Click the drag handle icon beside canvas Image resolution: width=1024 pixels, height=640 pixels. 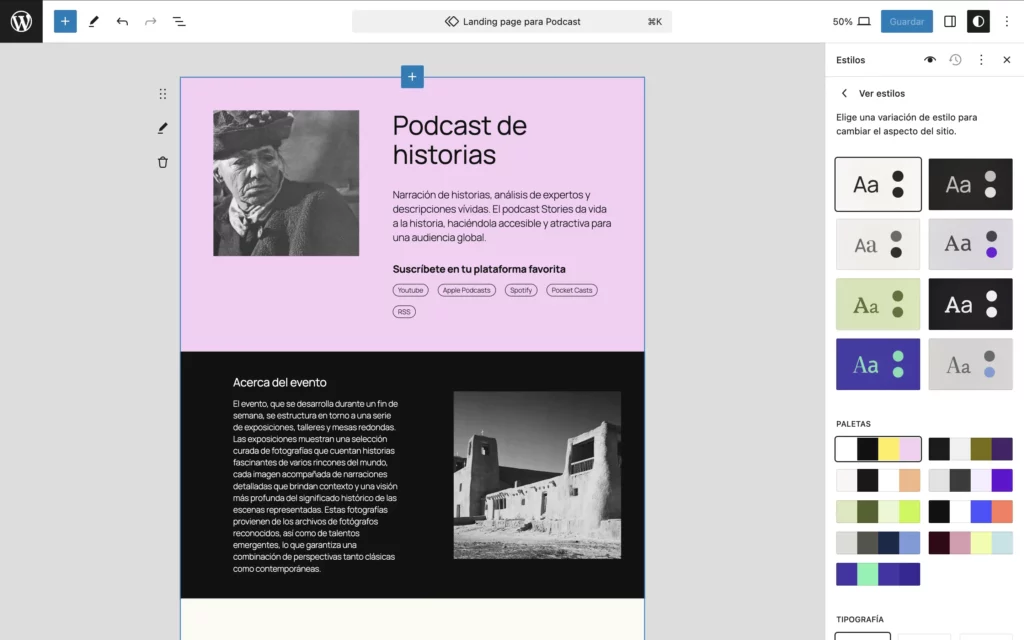[x=162, y=94]
